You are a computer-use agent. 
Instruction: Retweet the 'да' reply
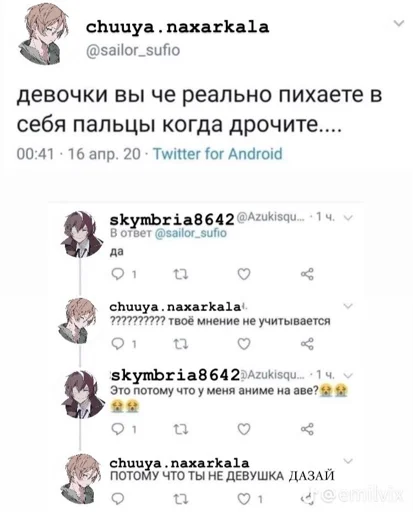click(x=181, y=274)
